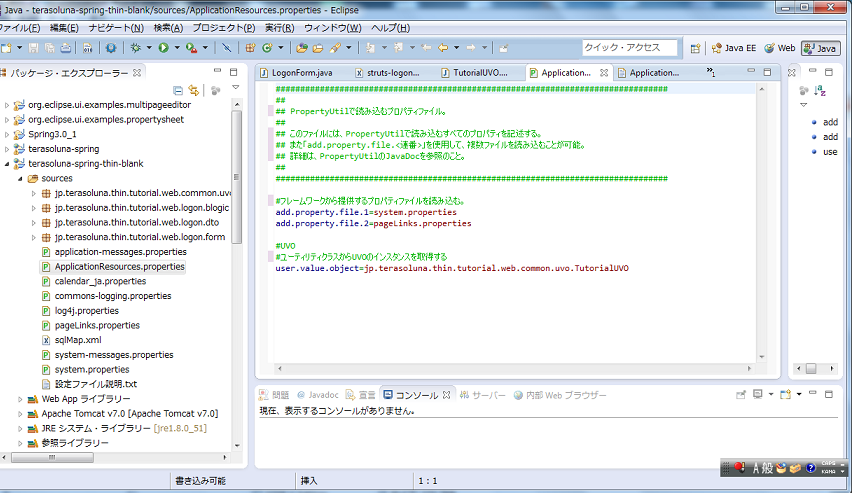
Task: Select sqlMap.xml file in tree
Action: [71, 340]
